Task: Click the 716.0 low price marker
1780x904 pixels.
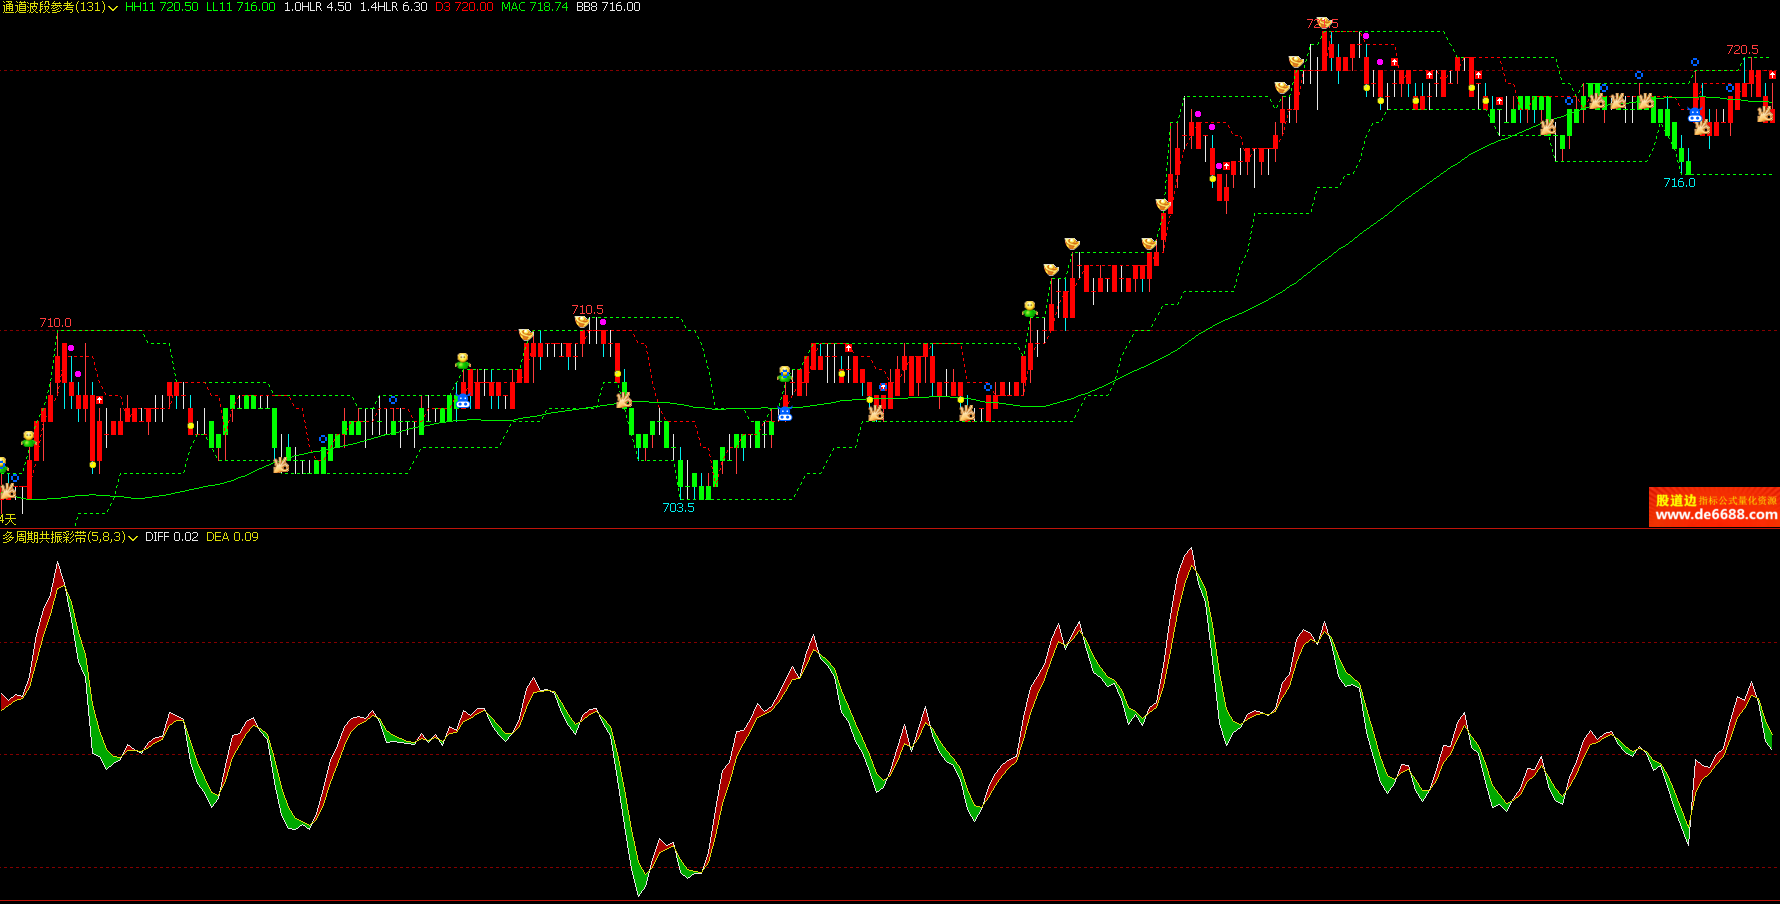Action: [x=1679, y=183]
